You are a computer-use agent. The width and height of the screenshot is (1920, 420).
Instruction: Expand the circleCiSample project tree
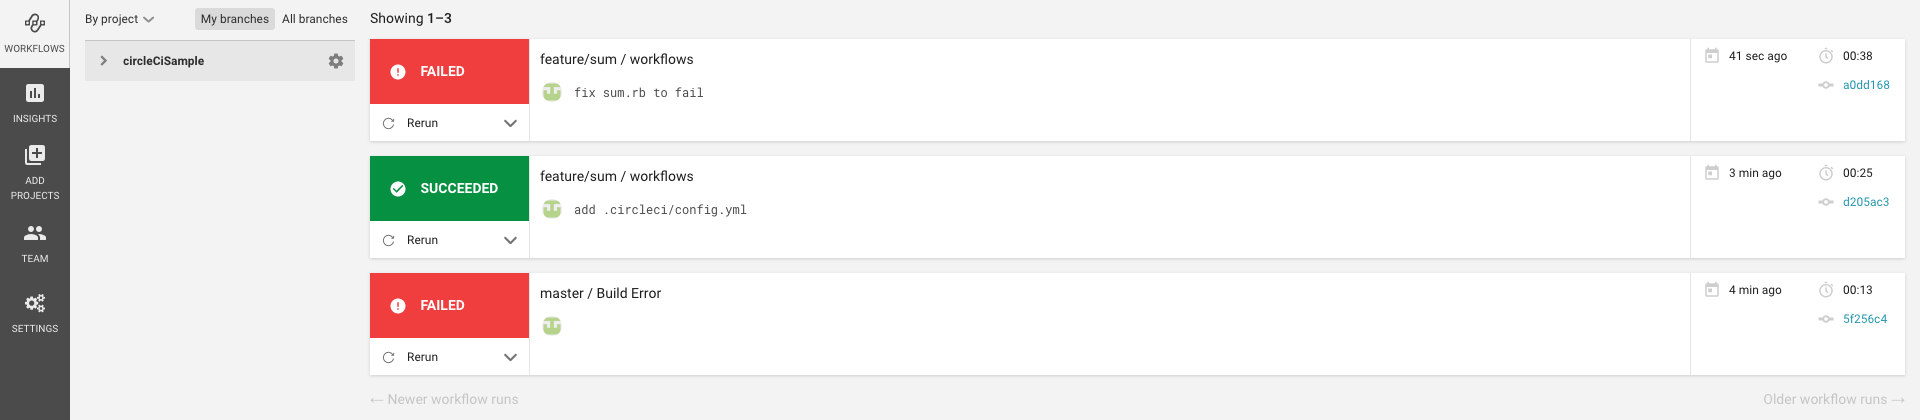pos(103,61)
